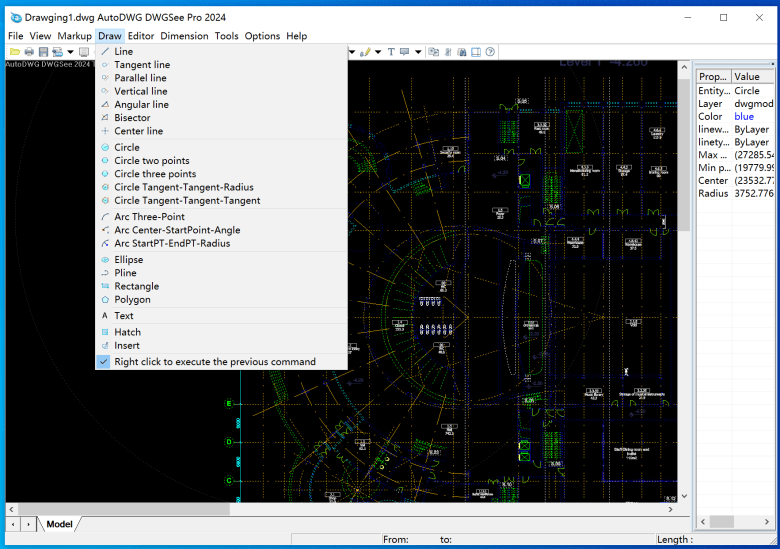780x549 pixels.
Task: Select Arc Center-StartPoint-Angle command
Action: point(221,230)
